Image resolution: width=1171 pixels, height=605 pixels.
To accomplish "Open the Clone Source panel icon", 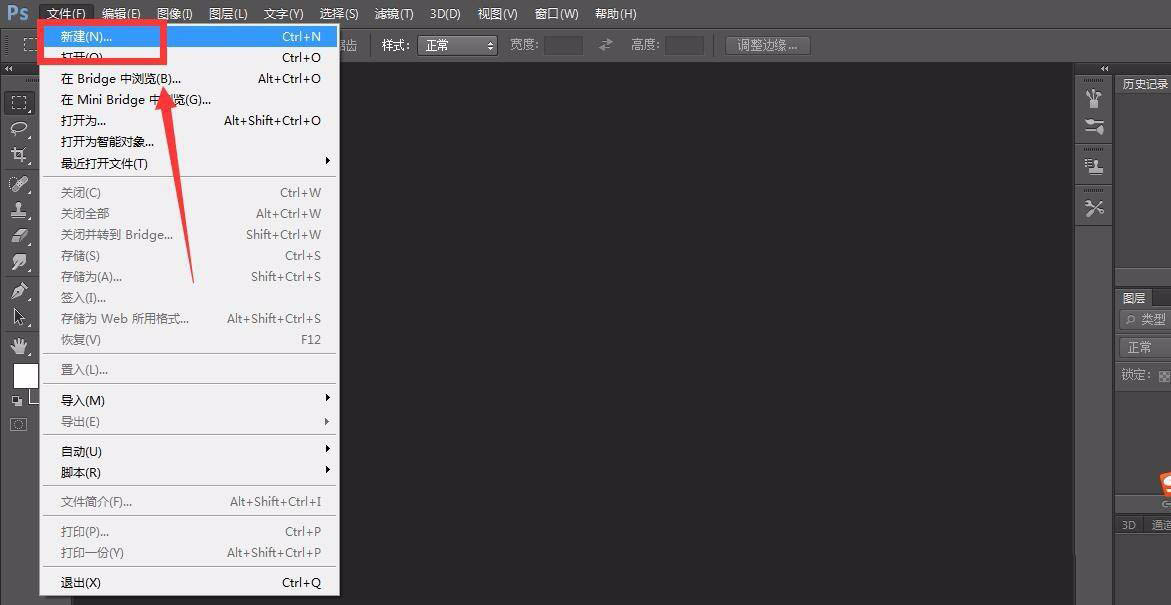I will coord(1094,167).
